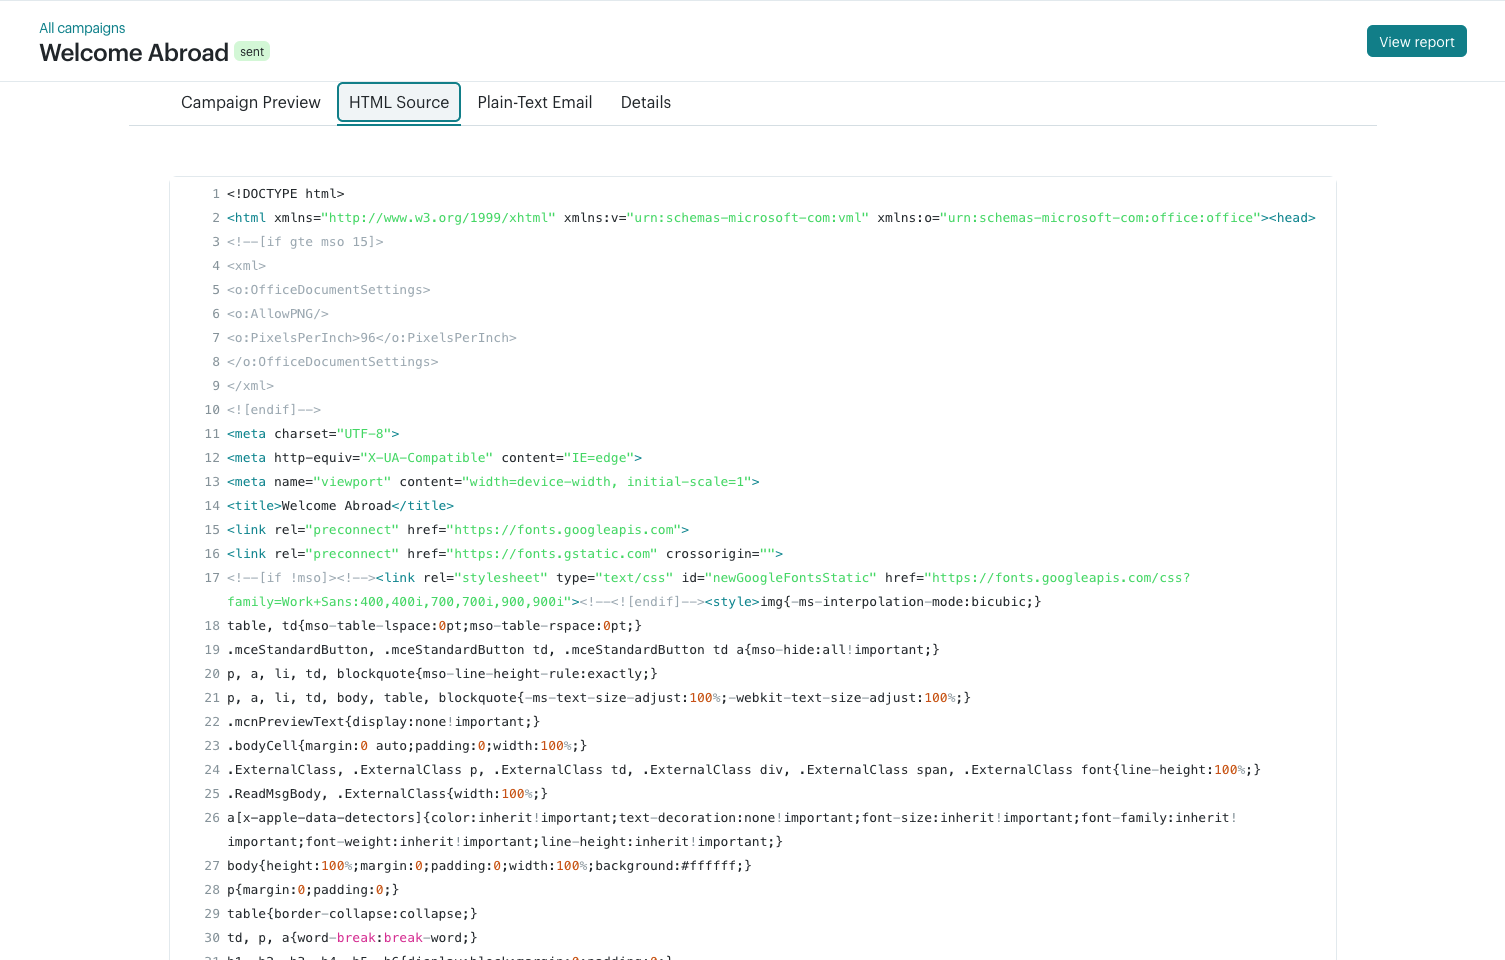Open the Plain-Text Email tab
The height and width of the screenshot is (960, 1505).
coord(534,103)
